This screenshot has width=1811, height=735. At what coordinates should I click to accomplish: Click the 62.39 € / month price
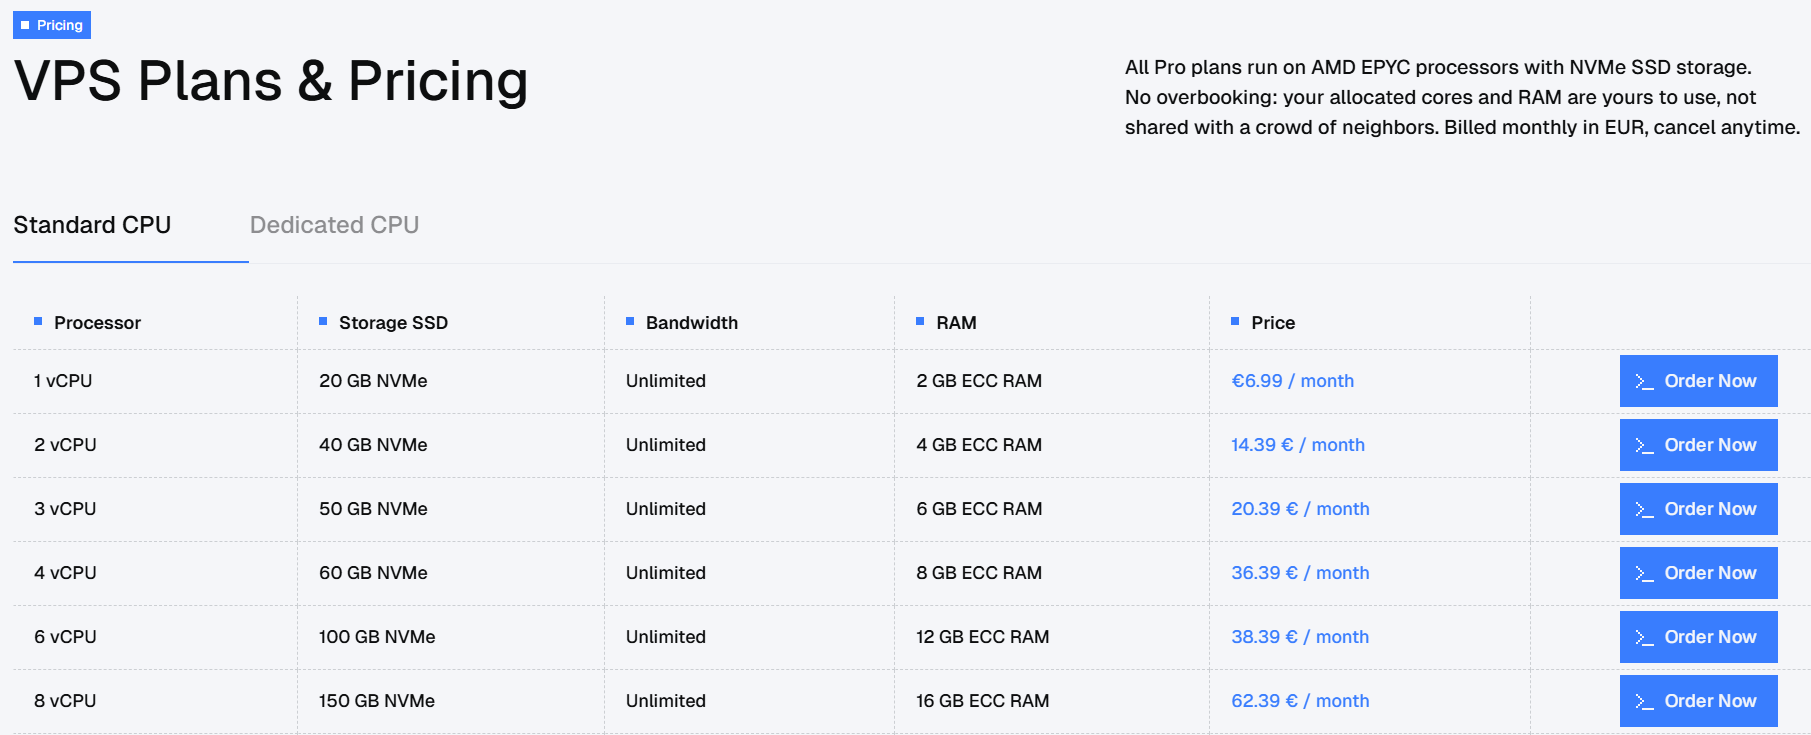tap(1300, 701)
